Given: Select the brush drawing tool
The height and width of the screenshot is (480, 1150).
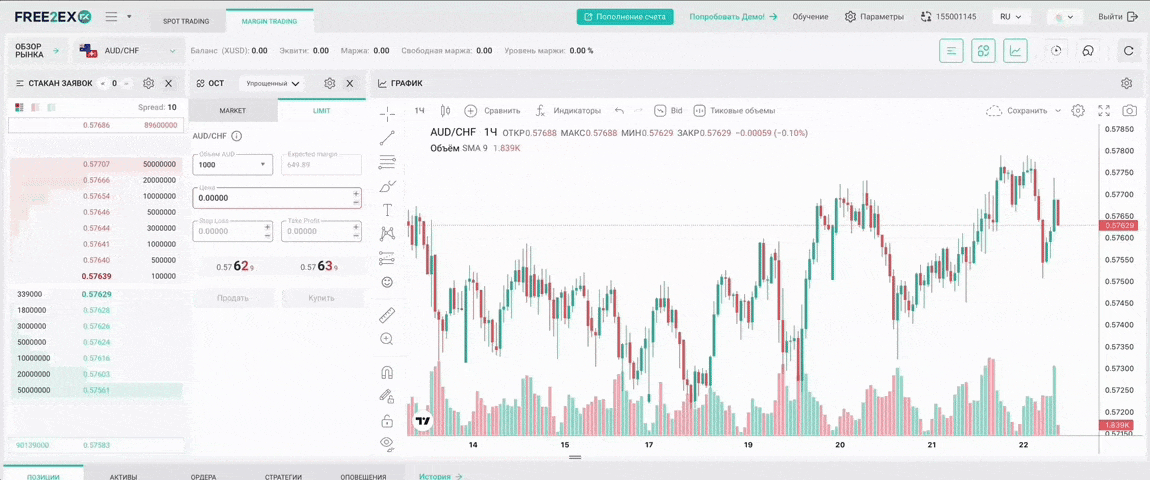Looking at the screenshot, I should [x=387, y=186].
